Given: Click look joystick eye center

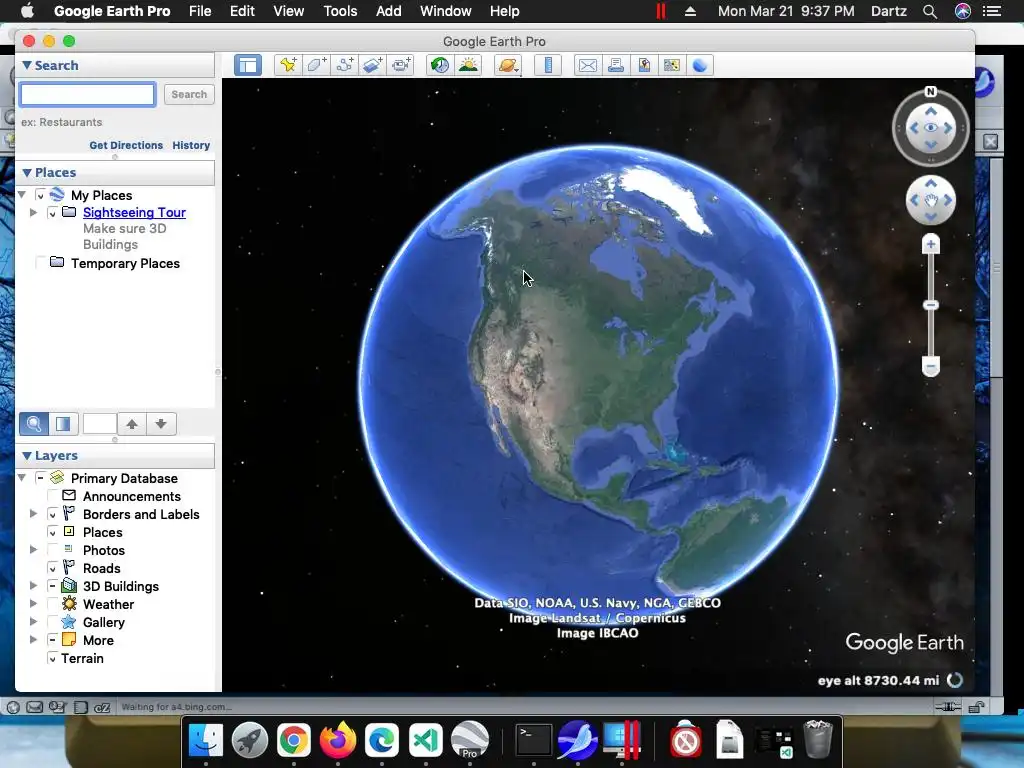Looking at the screenshot, I should tap(931, 128).
